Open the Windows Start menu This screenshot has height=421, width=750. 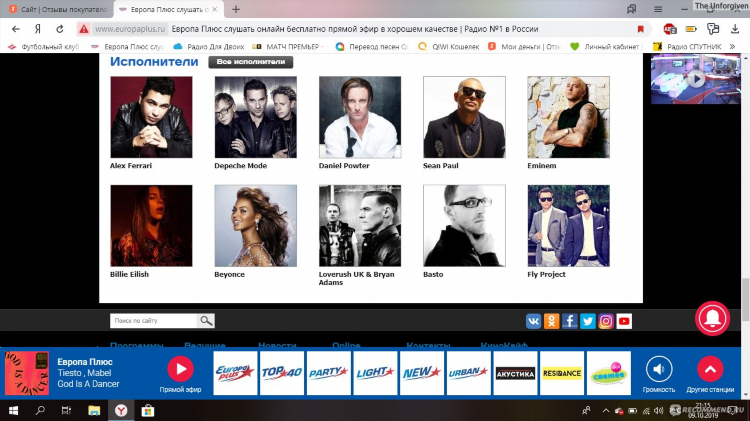13,410
